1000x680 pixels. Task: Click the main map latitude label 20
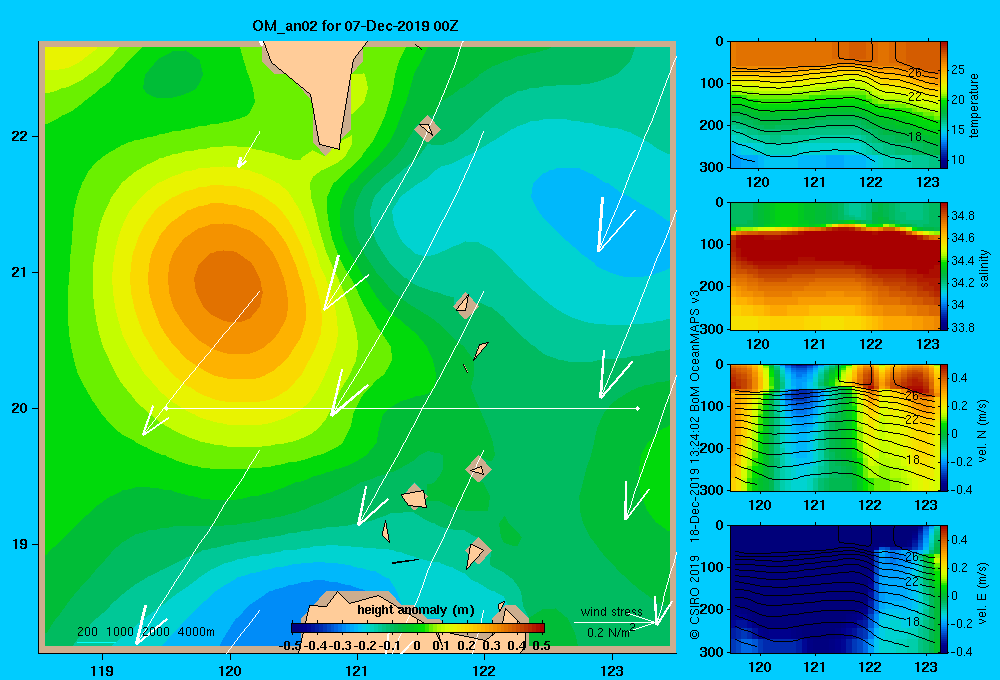pyautogui.click(x=19, y=408)
